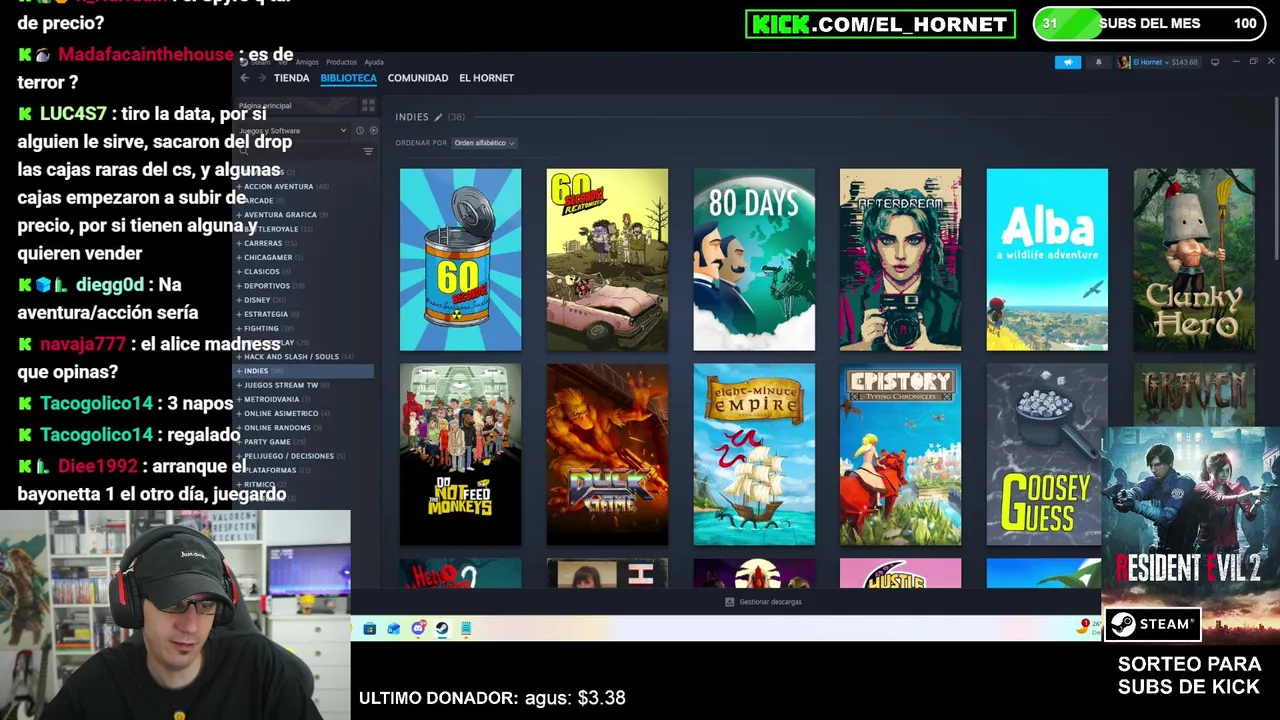Open Steam notifications bell
The height and width of the screenshot is (720, 1280).
point(1098,62)
